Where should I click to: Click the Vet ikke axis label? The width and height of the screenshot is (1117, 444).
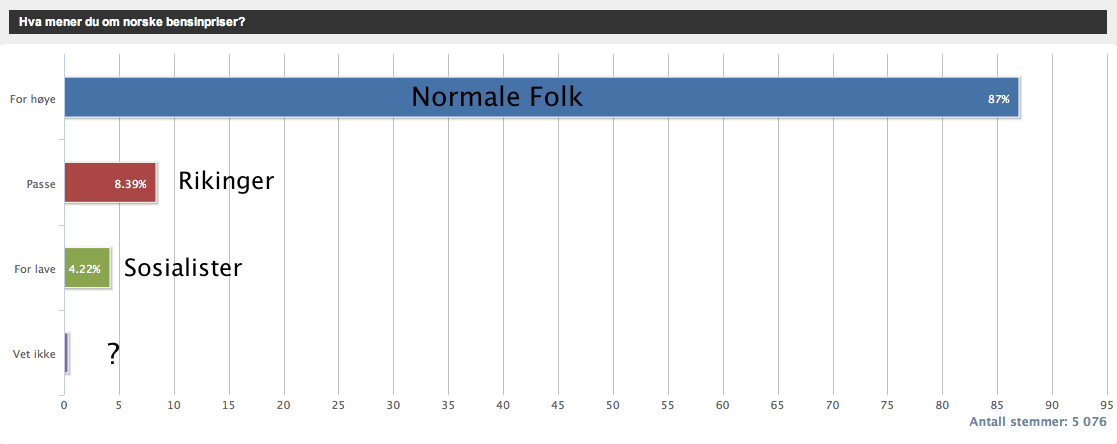tap(34, 353)
